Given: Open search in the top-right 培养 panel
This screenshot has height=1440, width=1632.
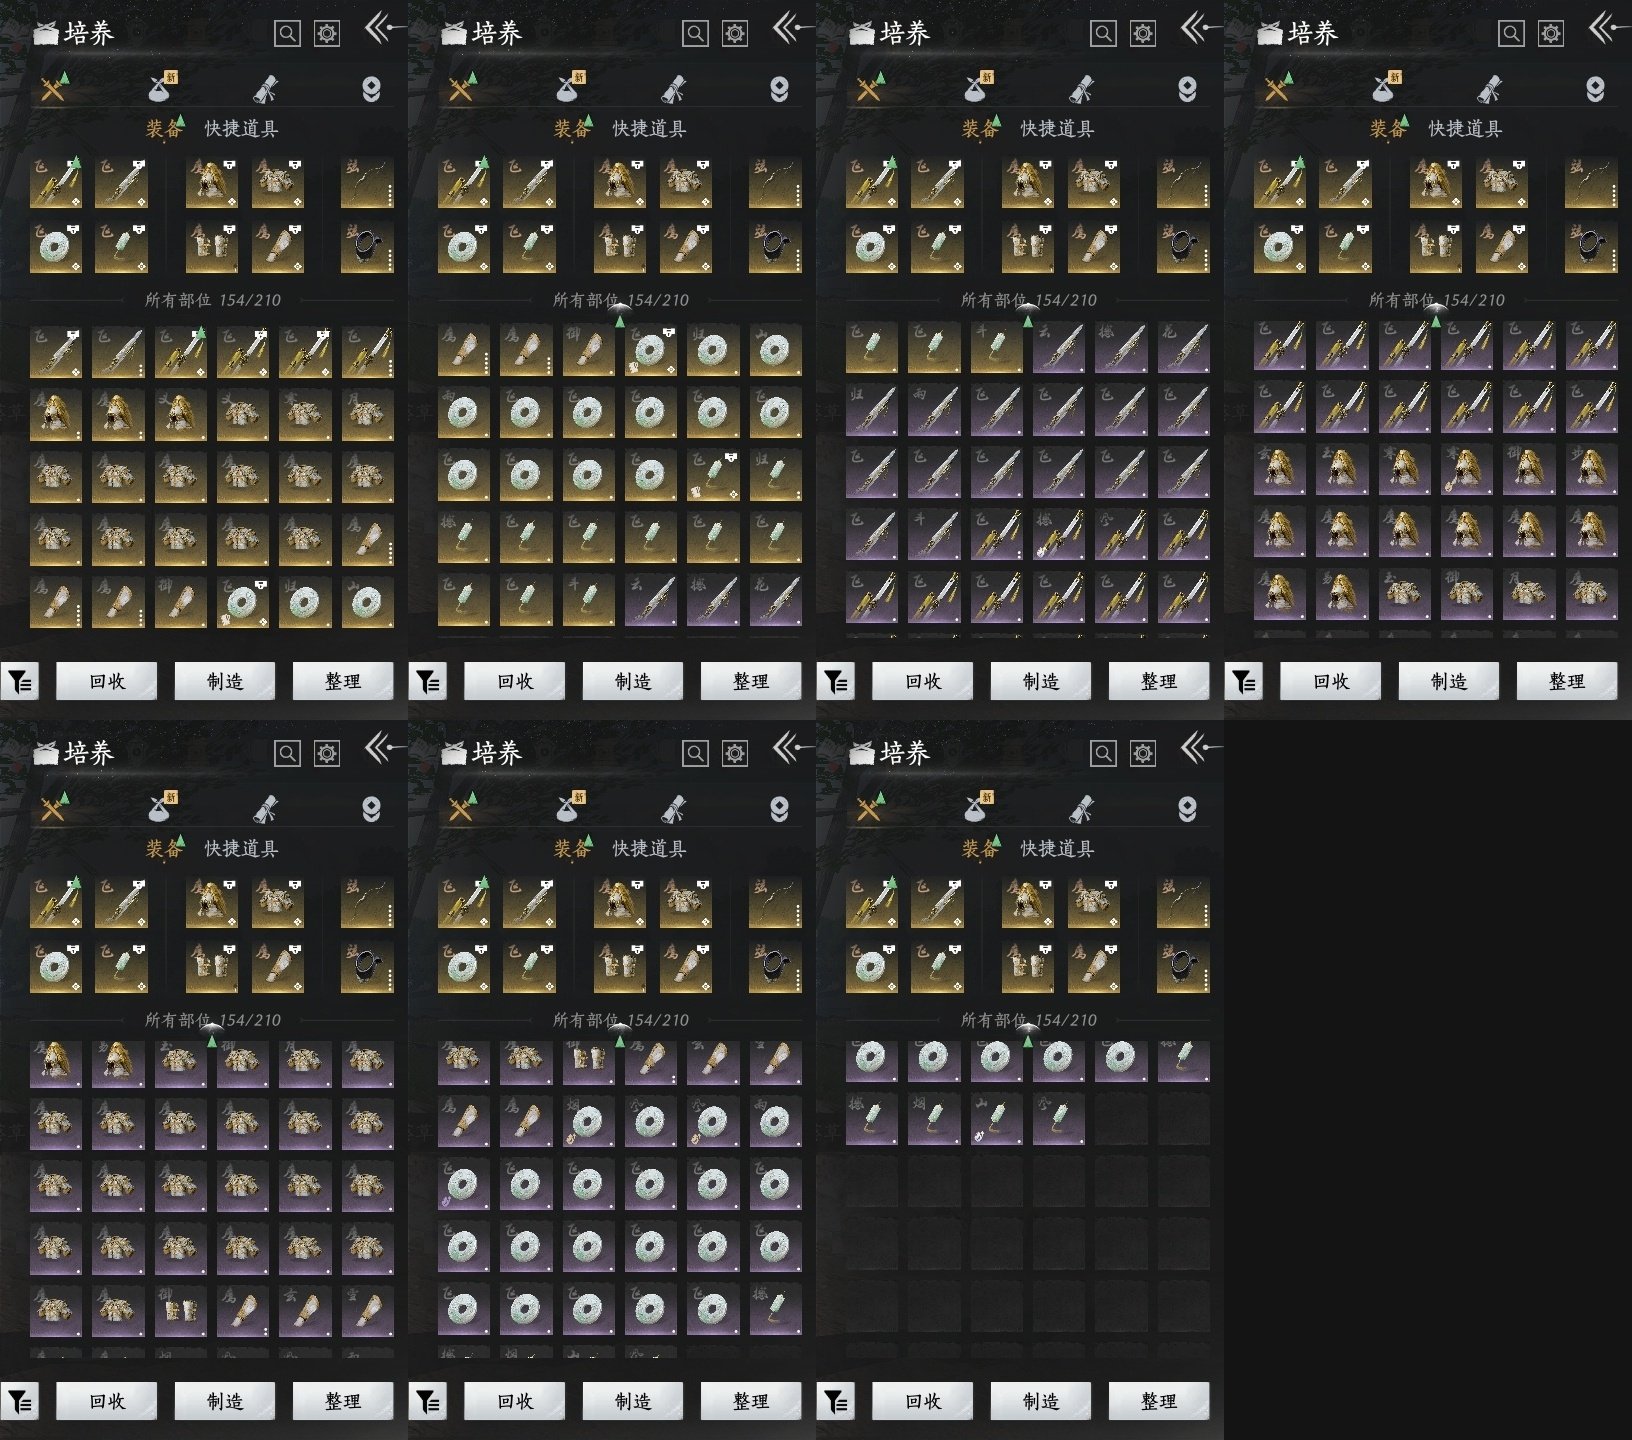Looking at the screenshot, I should (1511, 34).
